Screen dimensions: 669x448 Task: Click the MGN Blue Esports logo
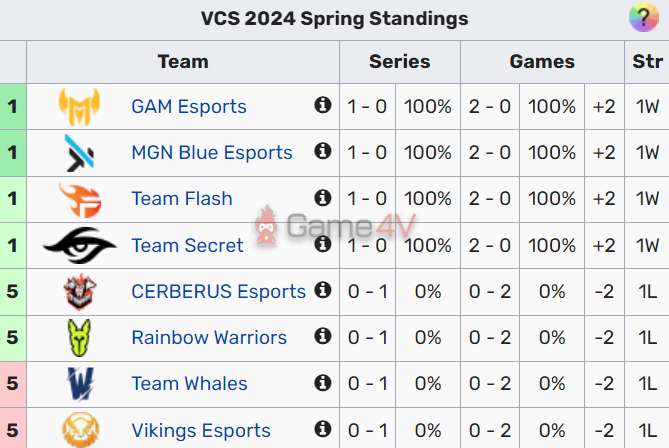pos(78,152)
